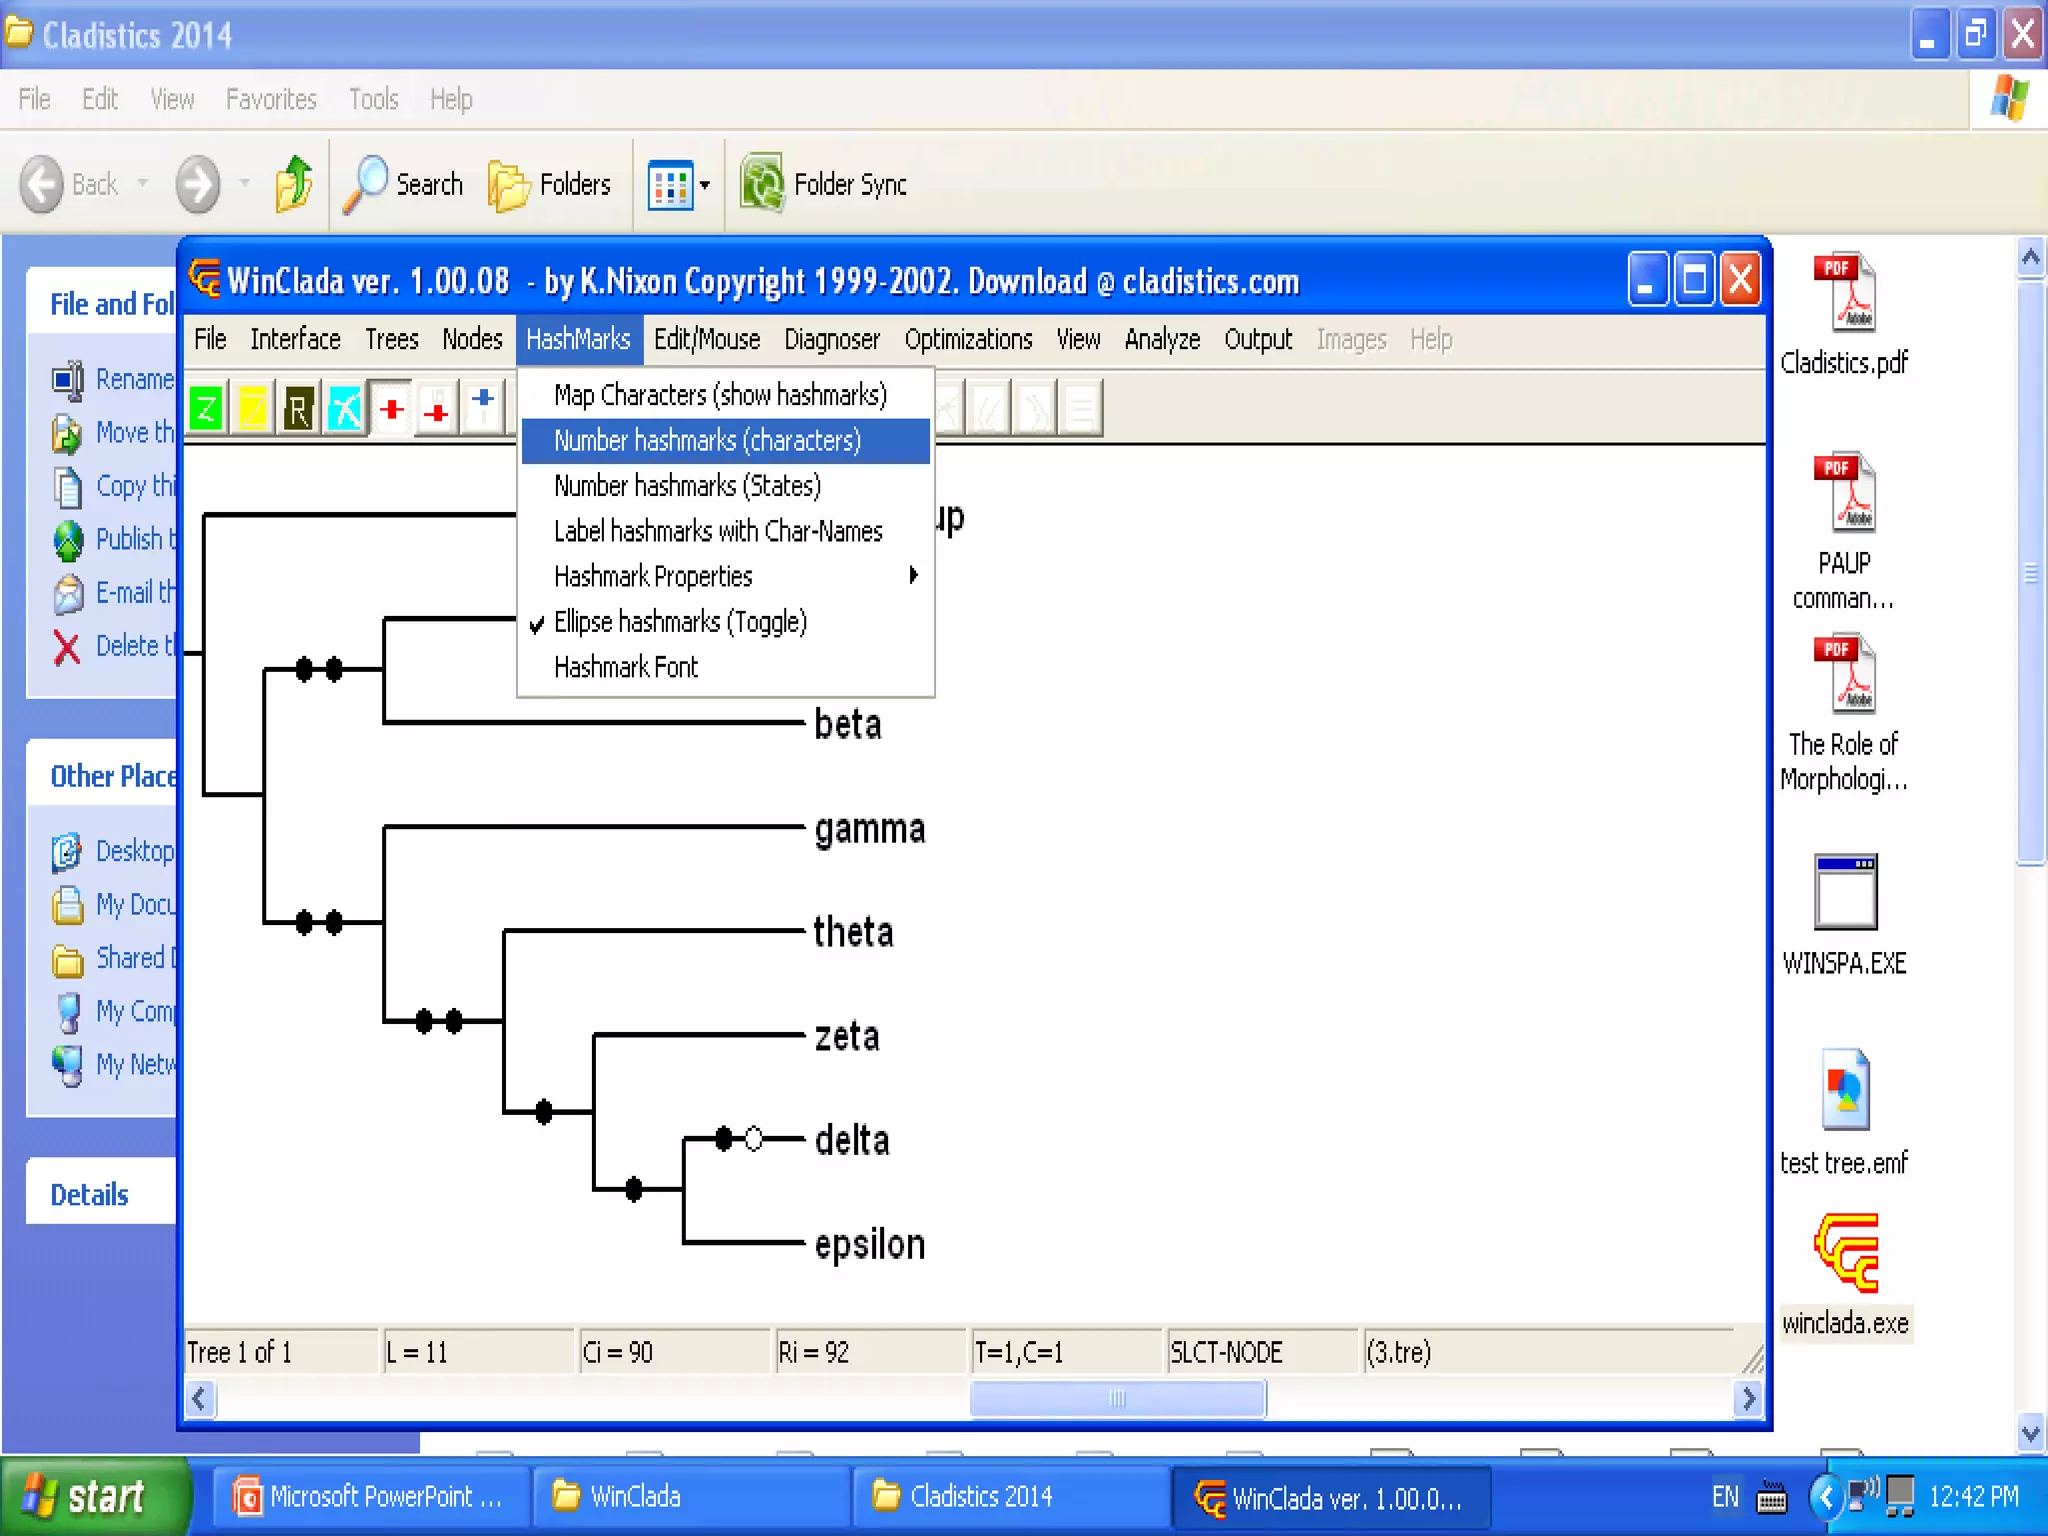Choose Number hashmarks (States)
The image size is (2048, 1536).
(x=687, y=486)
